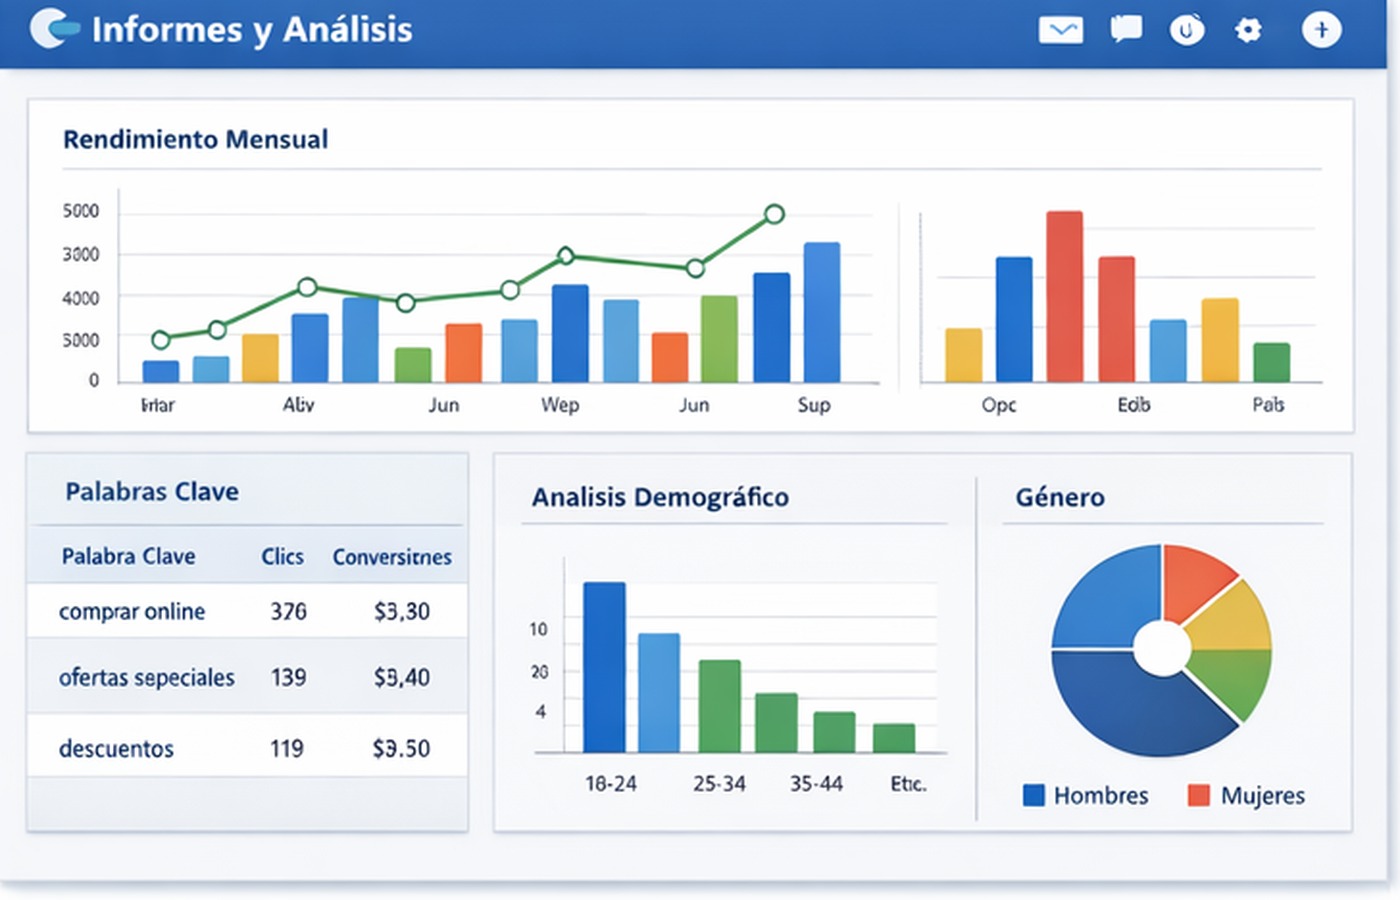1400x900 pixels.
Task: Sort by the Clics column header
Action: point(282,556)
